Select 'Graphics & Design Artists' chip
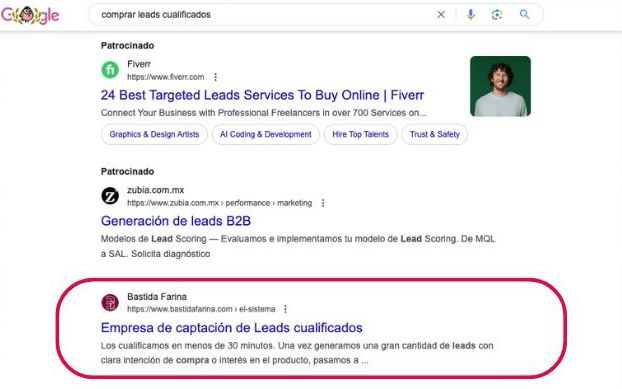 pyautogui.click(x=154, y=134)
